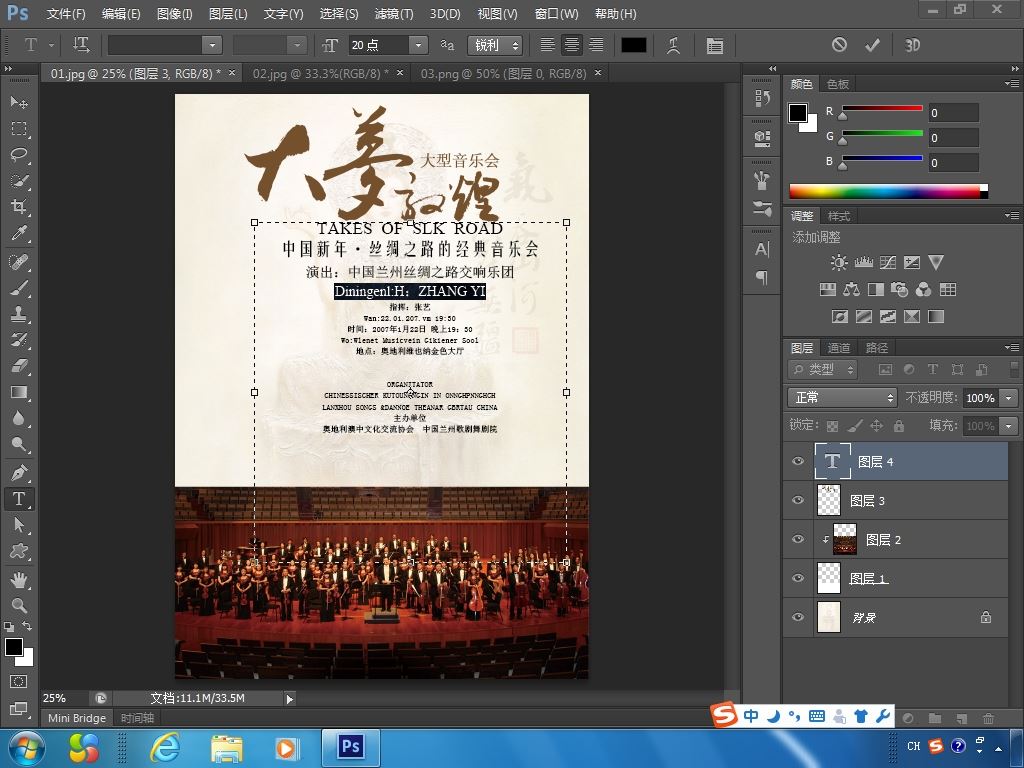Click the G value input field

tap(953, 138)
